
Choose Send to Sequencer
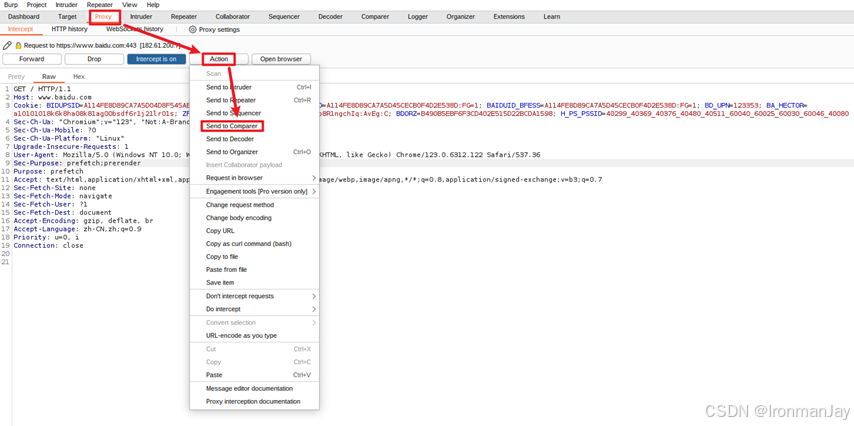pos(254,113)
